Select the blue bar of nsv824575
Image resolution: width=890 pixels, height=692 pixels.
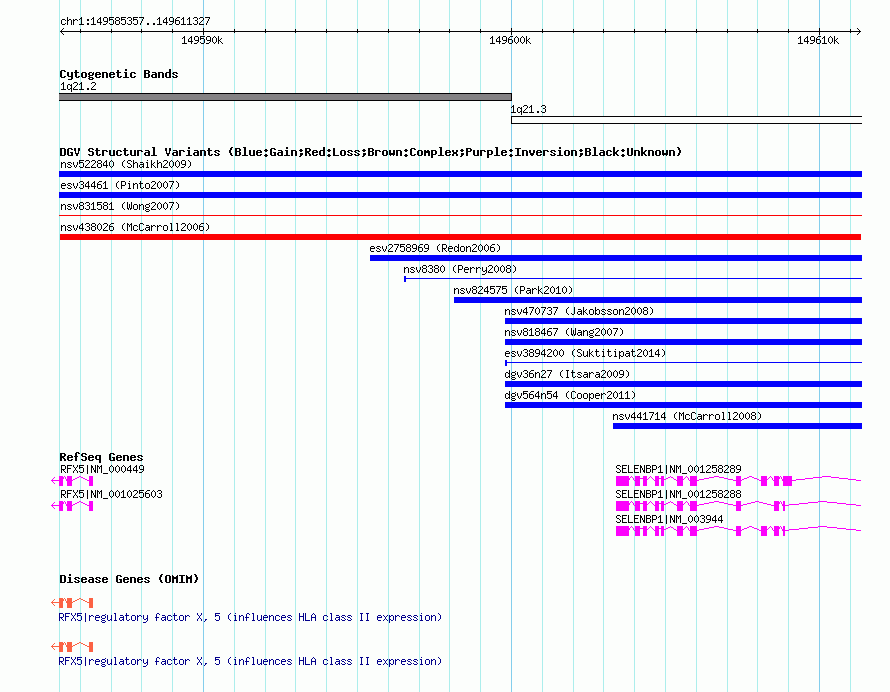(658, 300)
